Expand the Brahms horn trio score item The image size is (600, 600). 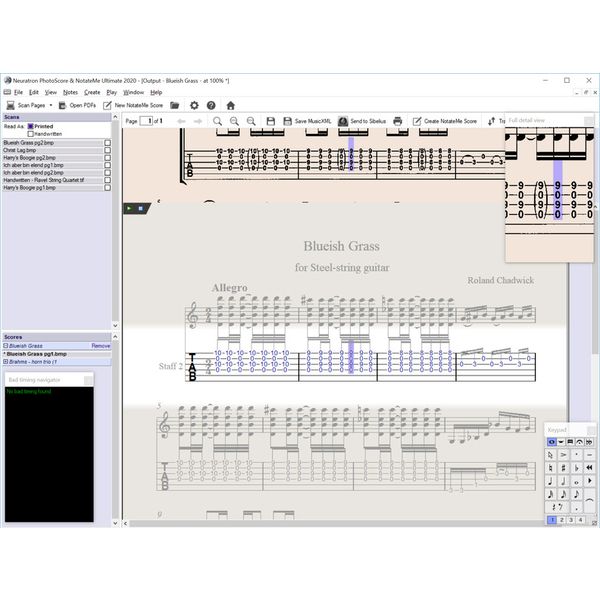pyautogui.click(x=6, y=361)
